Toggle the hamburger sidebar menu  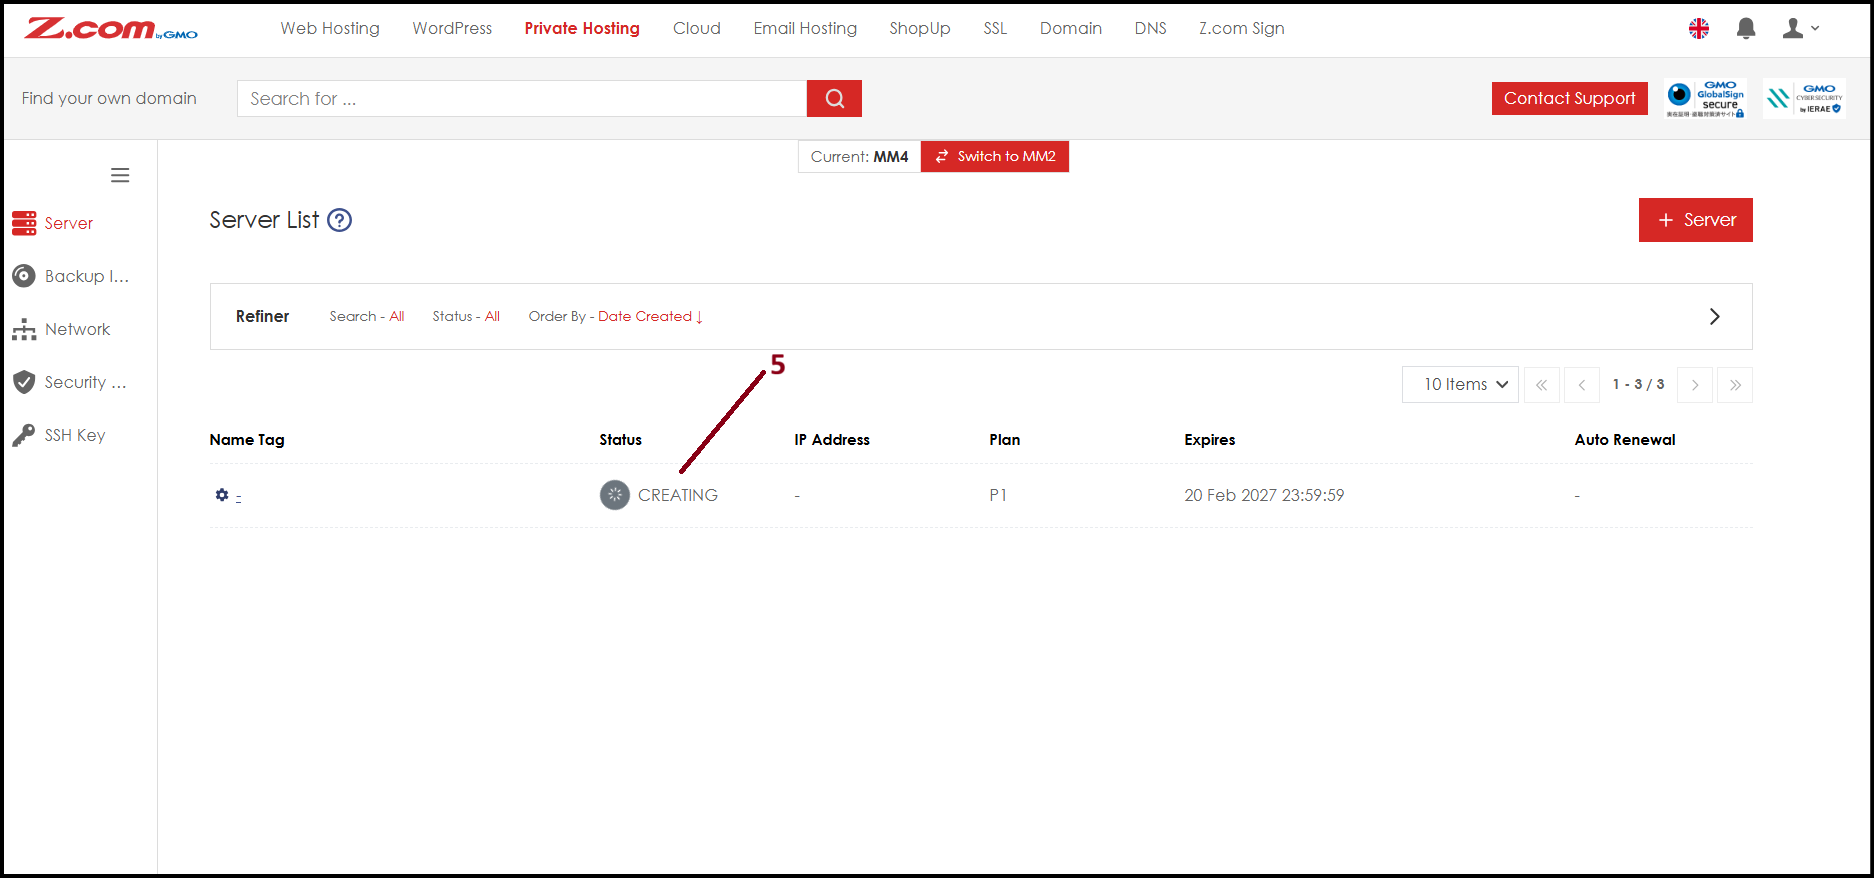coord(120,176)
